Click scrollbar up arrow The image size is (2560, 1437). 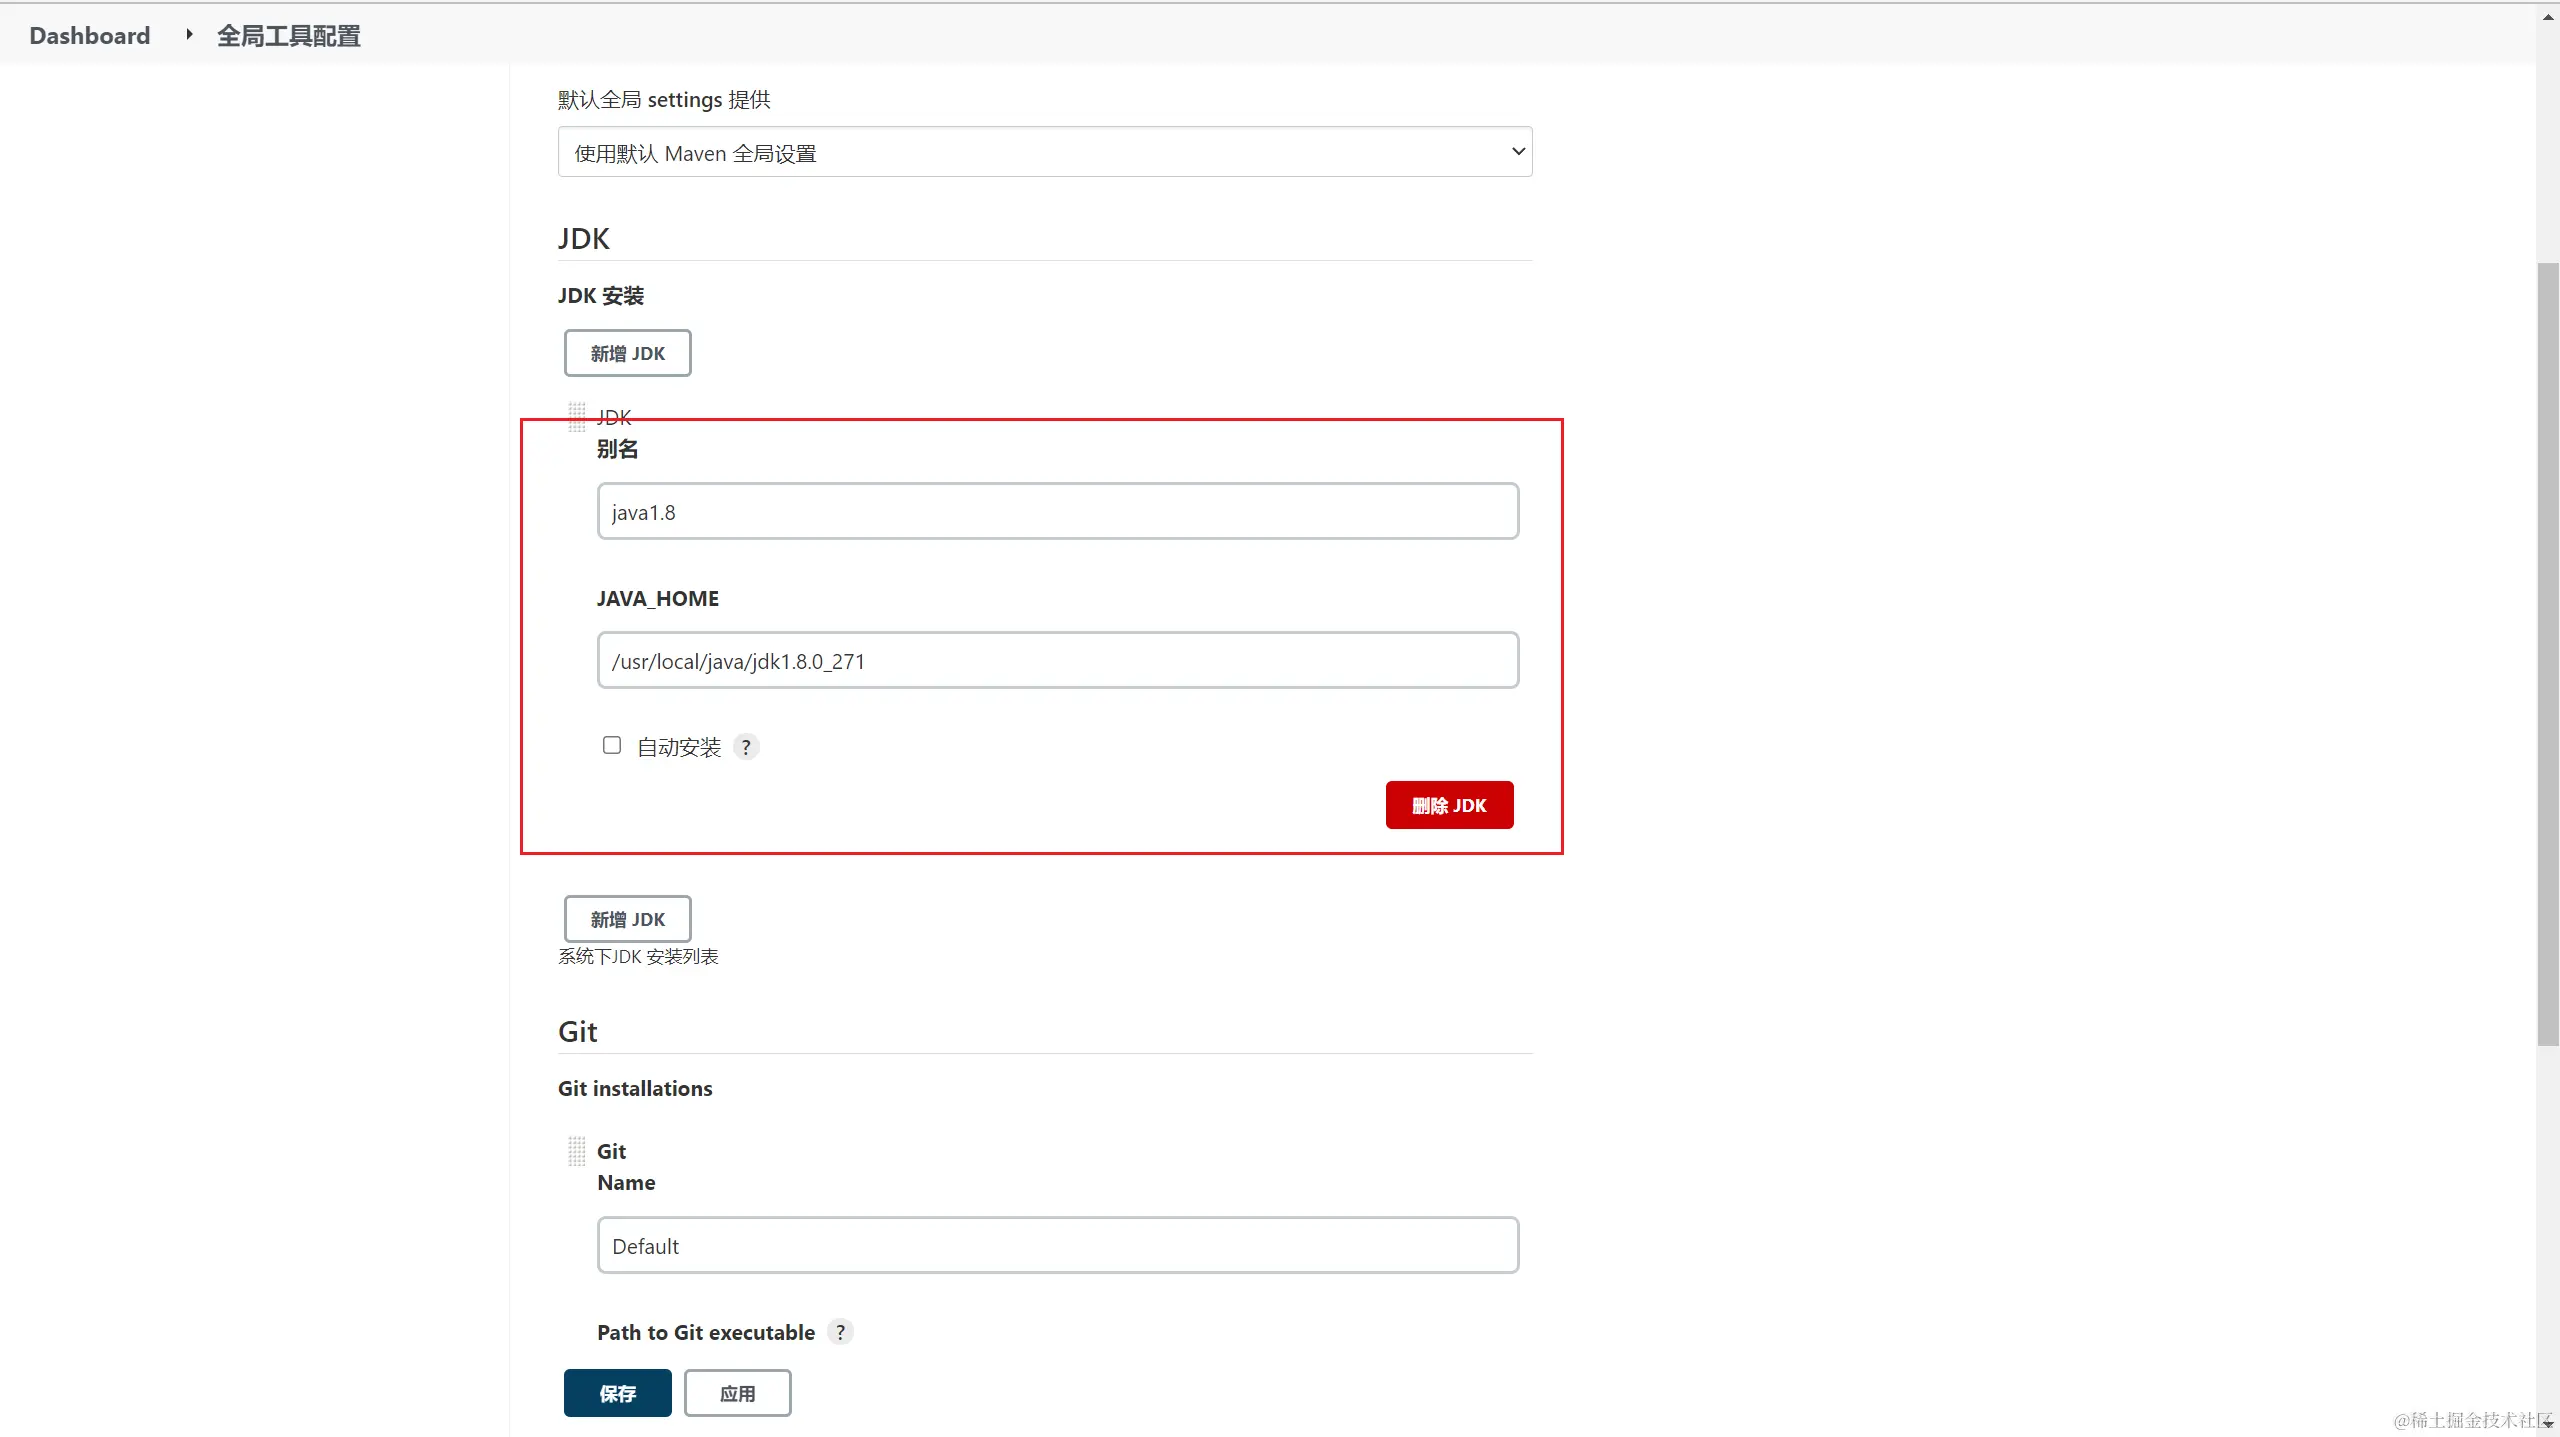2548,17
